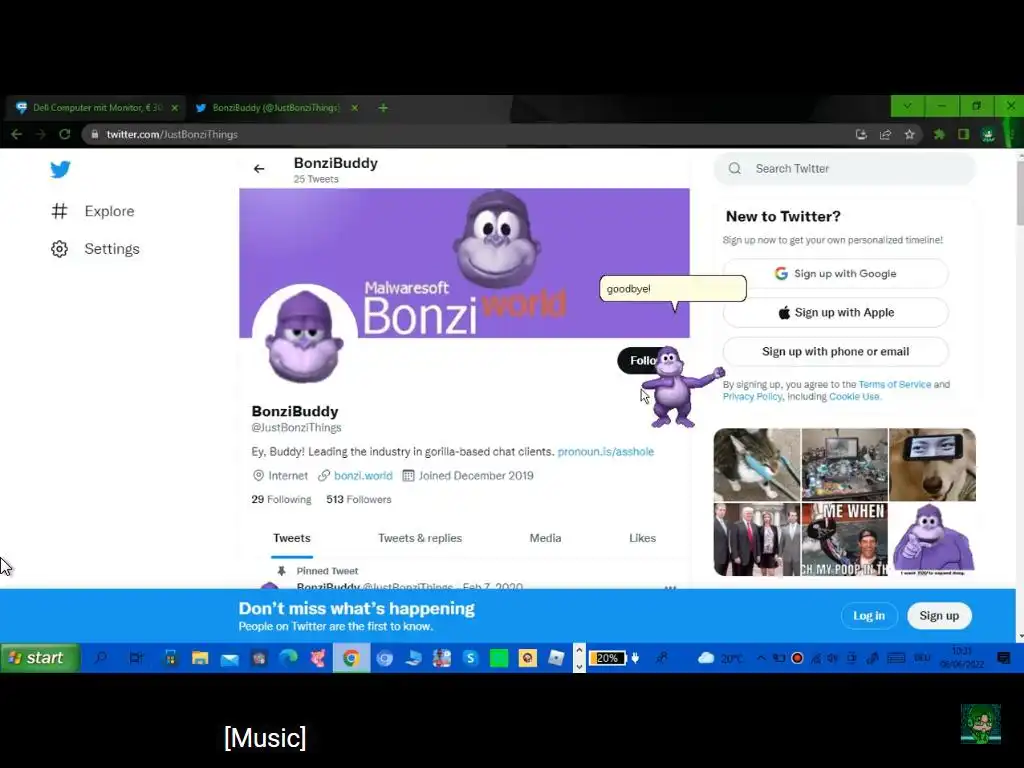Open Microsoft Store from the taskbar

tap(170, 658)
